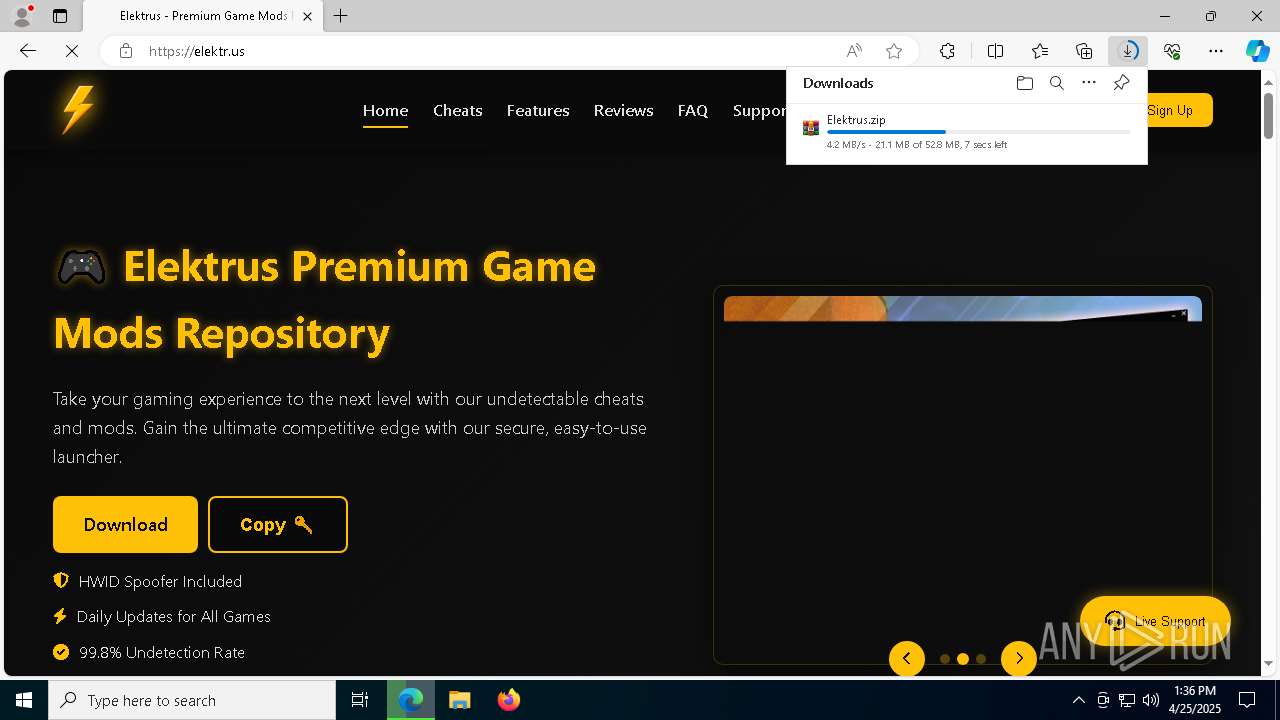Screen dimensions: 1280x720
Task: Open the notification center icon
Action: pos(1247,700)
